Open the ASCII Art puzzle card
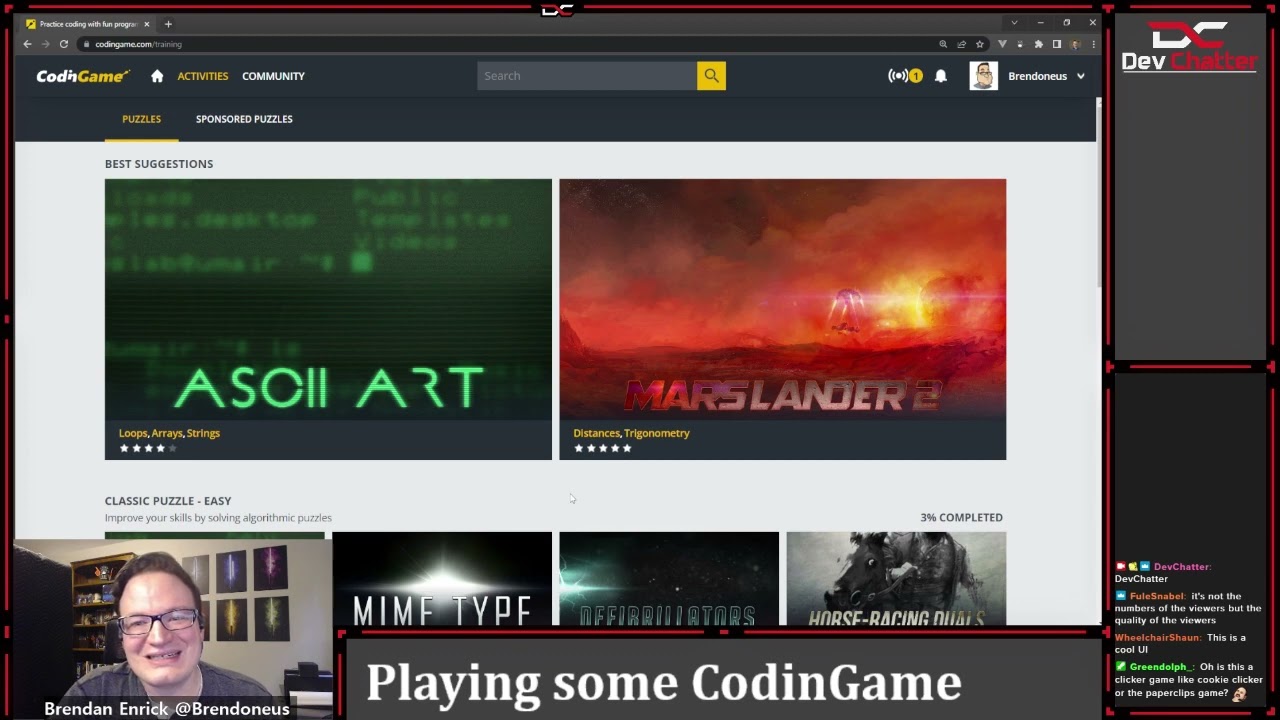 click(x=328, y=319)
